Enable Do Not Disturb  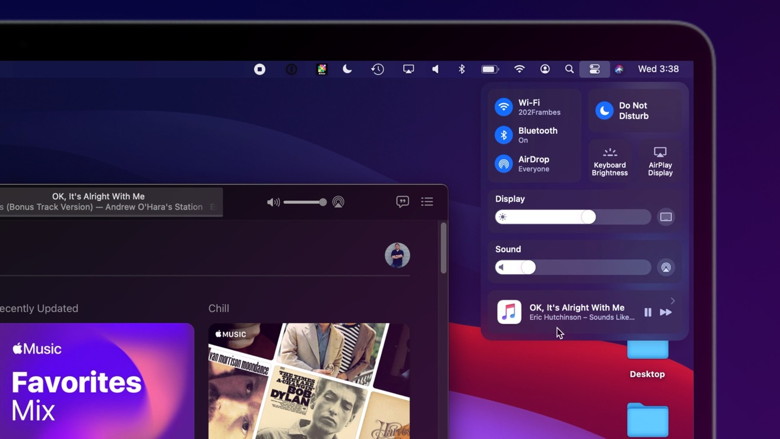pyautogui.click(x=605, y=111)
